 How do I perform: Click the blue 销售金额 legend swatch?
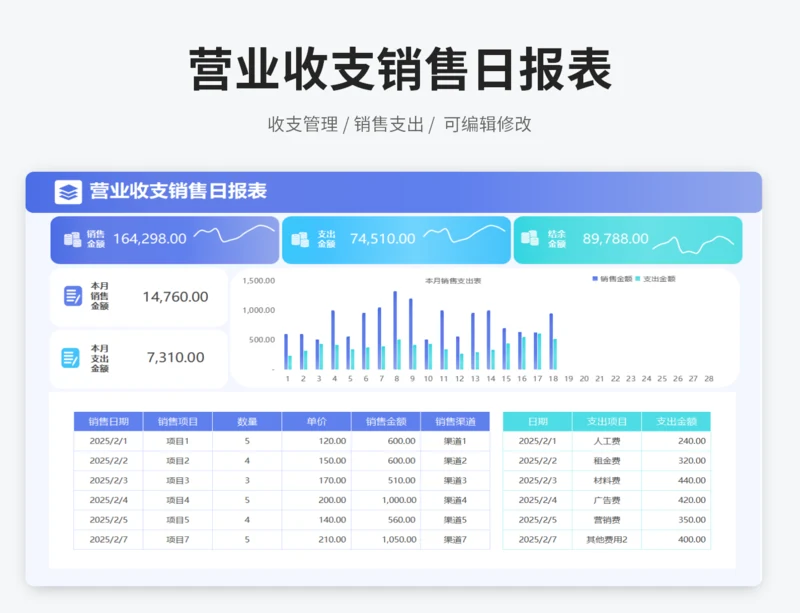[595, 279]
